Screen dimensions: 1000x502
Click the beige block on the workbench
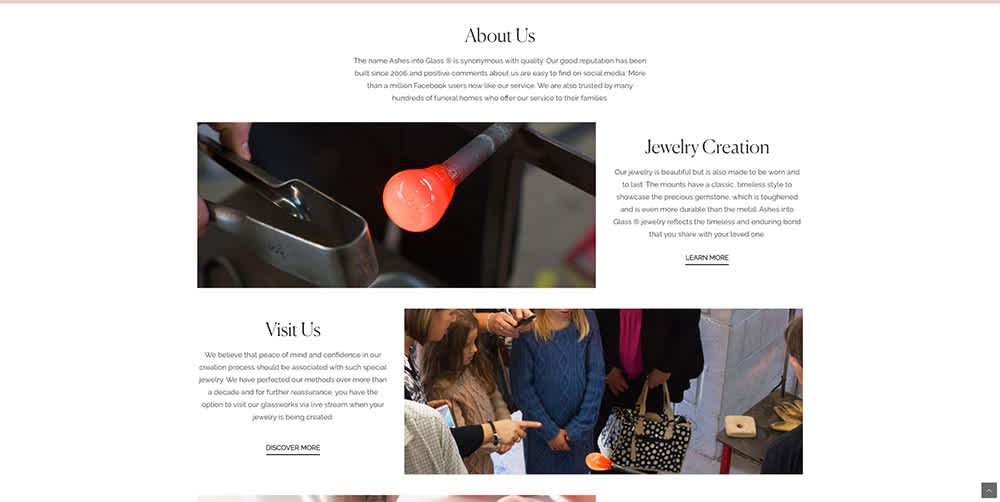click(740, 426)
